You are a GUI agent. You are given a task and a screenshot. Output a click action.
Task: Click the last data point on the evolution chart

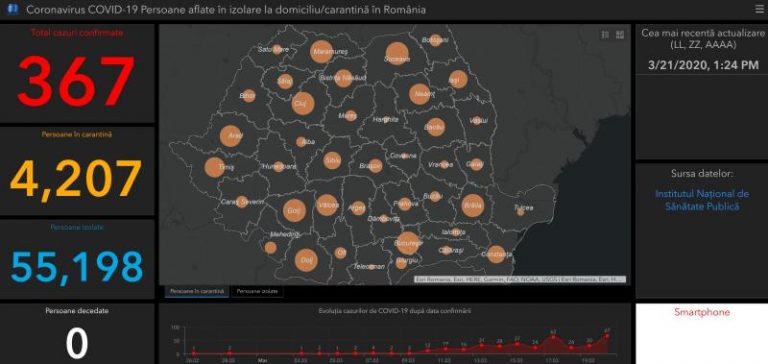pyautogui.click(x=607, y=336)
